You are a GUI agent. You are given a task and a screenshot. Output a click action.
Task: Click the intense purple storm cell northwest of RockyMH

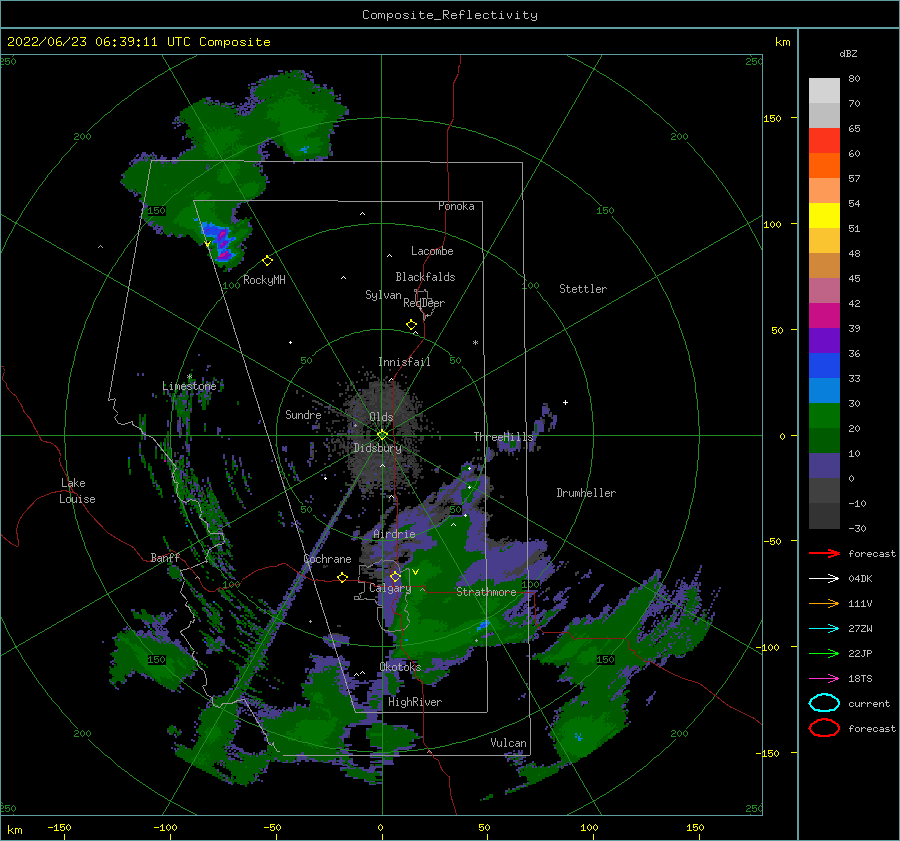222,243
